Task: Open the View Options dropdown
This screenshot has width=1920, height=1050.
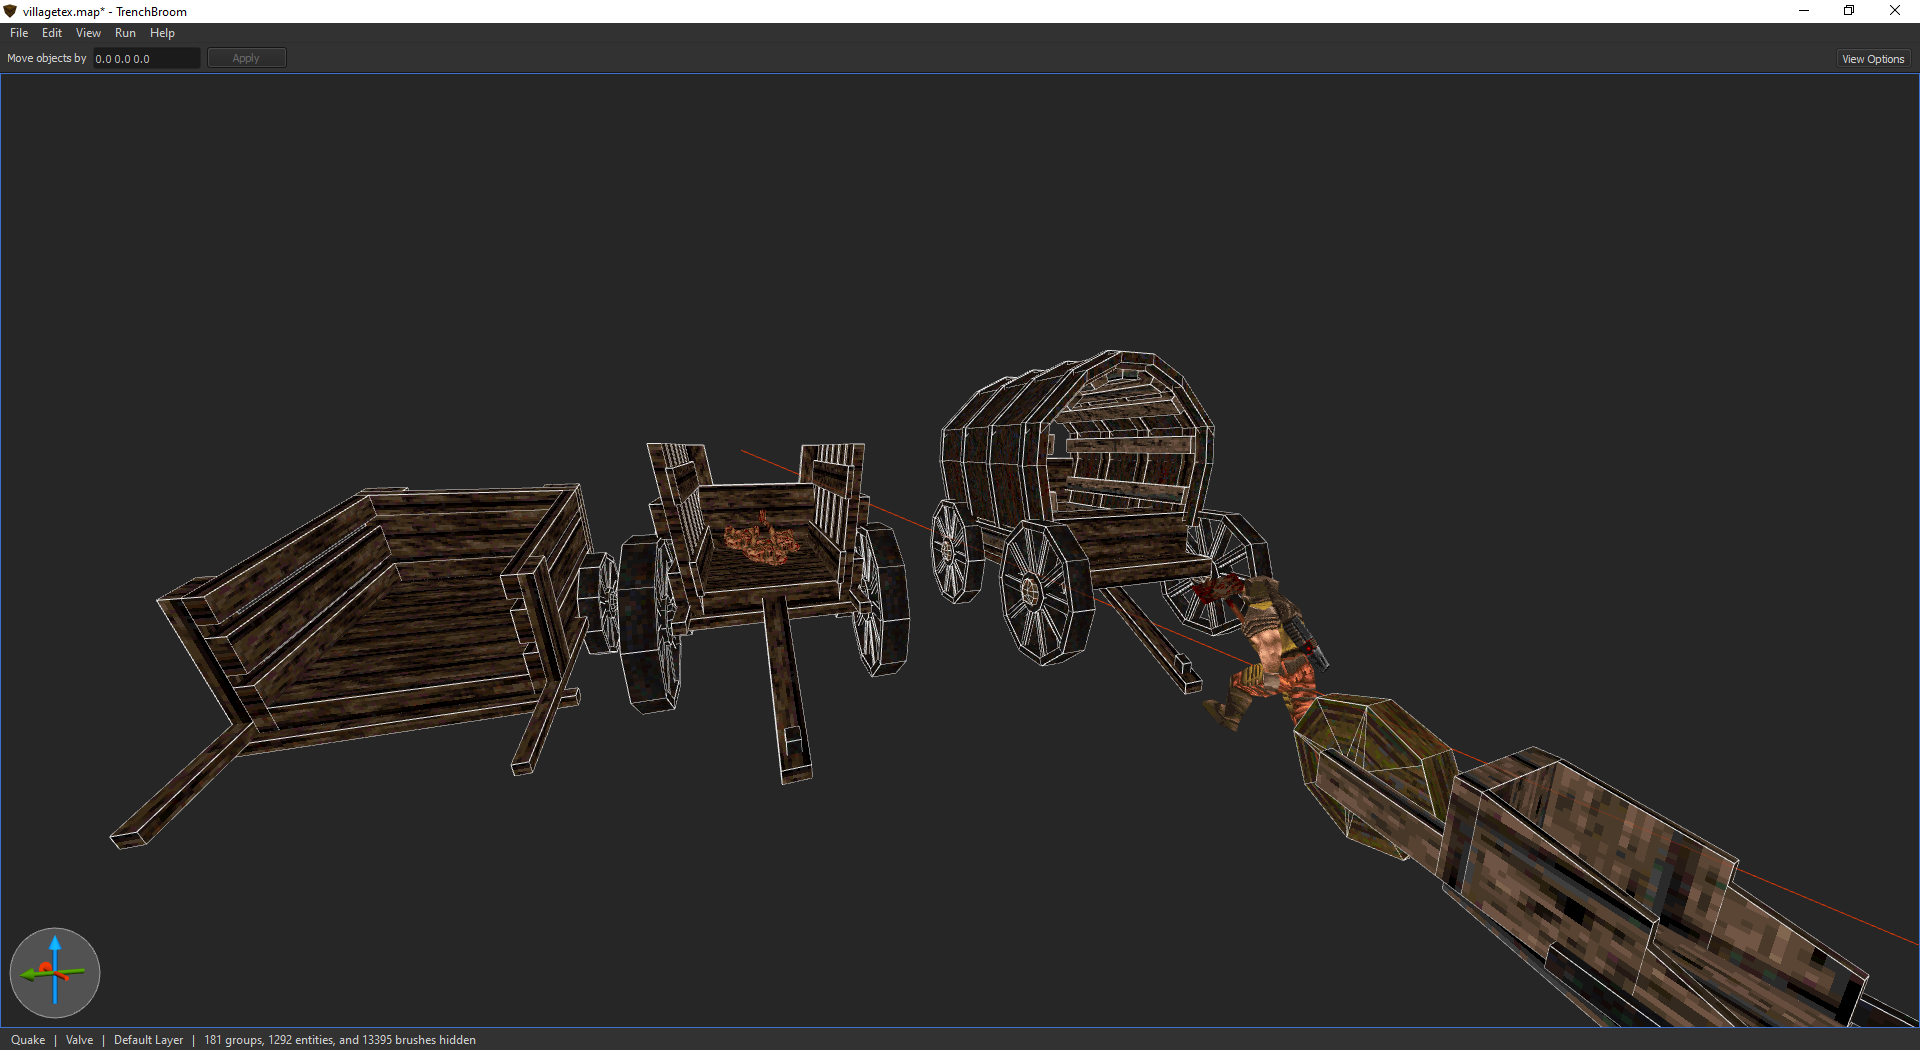Action: point(1873,59)
